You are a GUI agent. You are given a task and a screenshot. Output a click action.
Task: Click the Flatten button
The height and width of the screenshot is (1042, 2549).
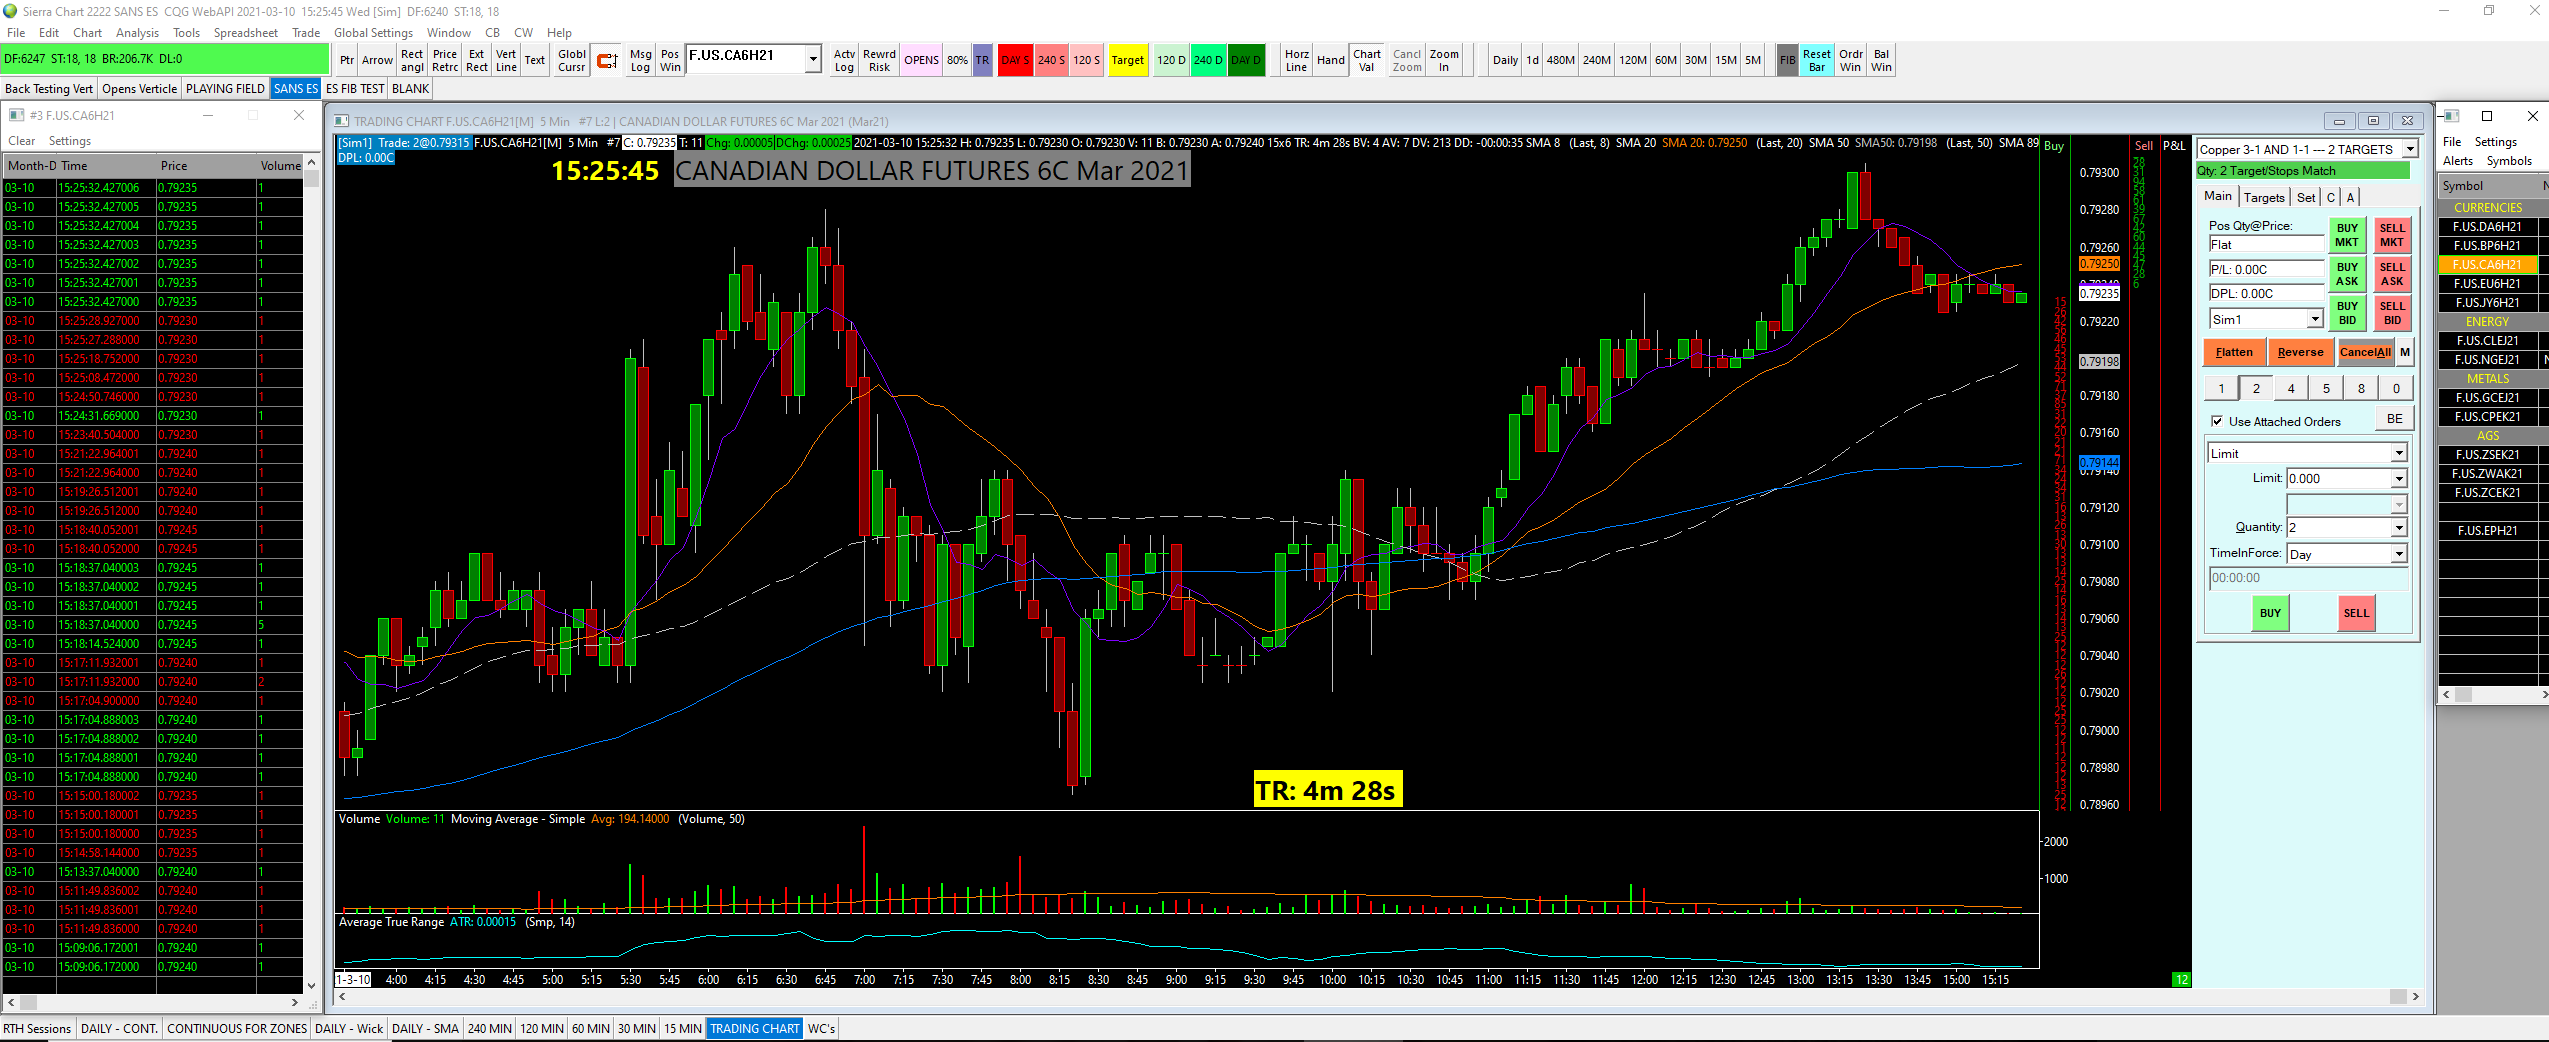(x=2234, y=352)
